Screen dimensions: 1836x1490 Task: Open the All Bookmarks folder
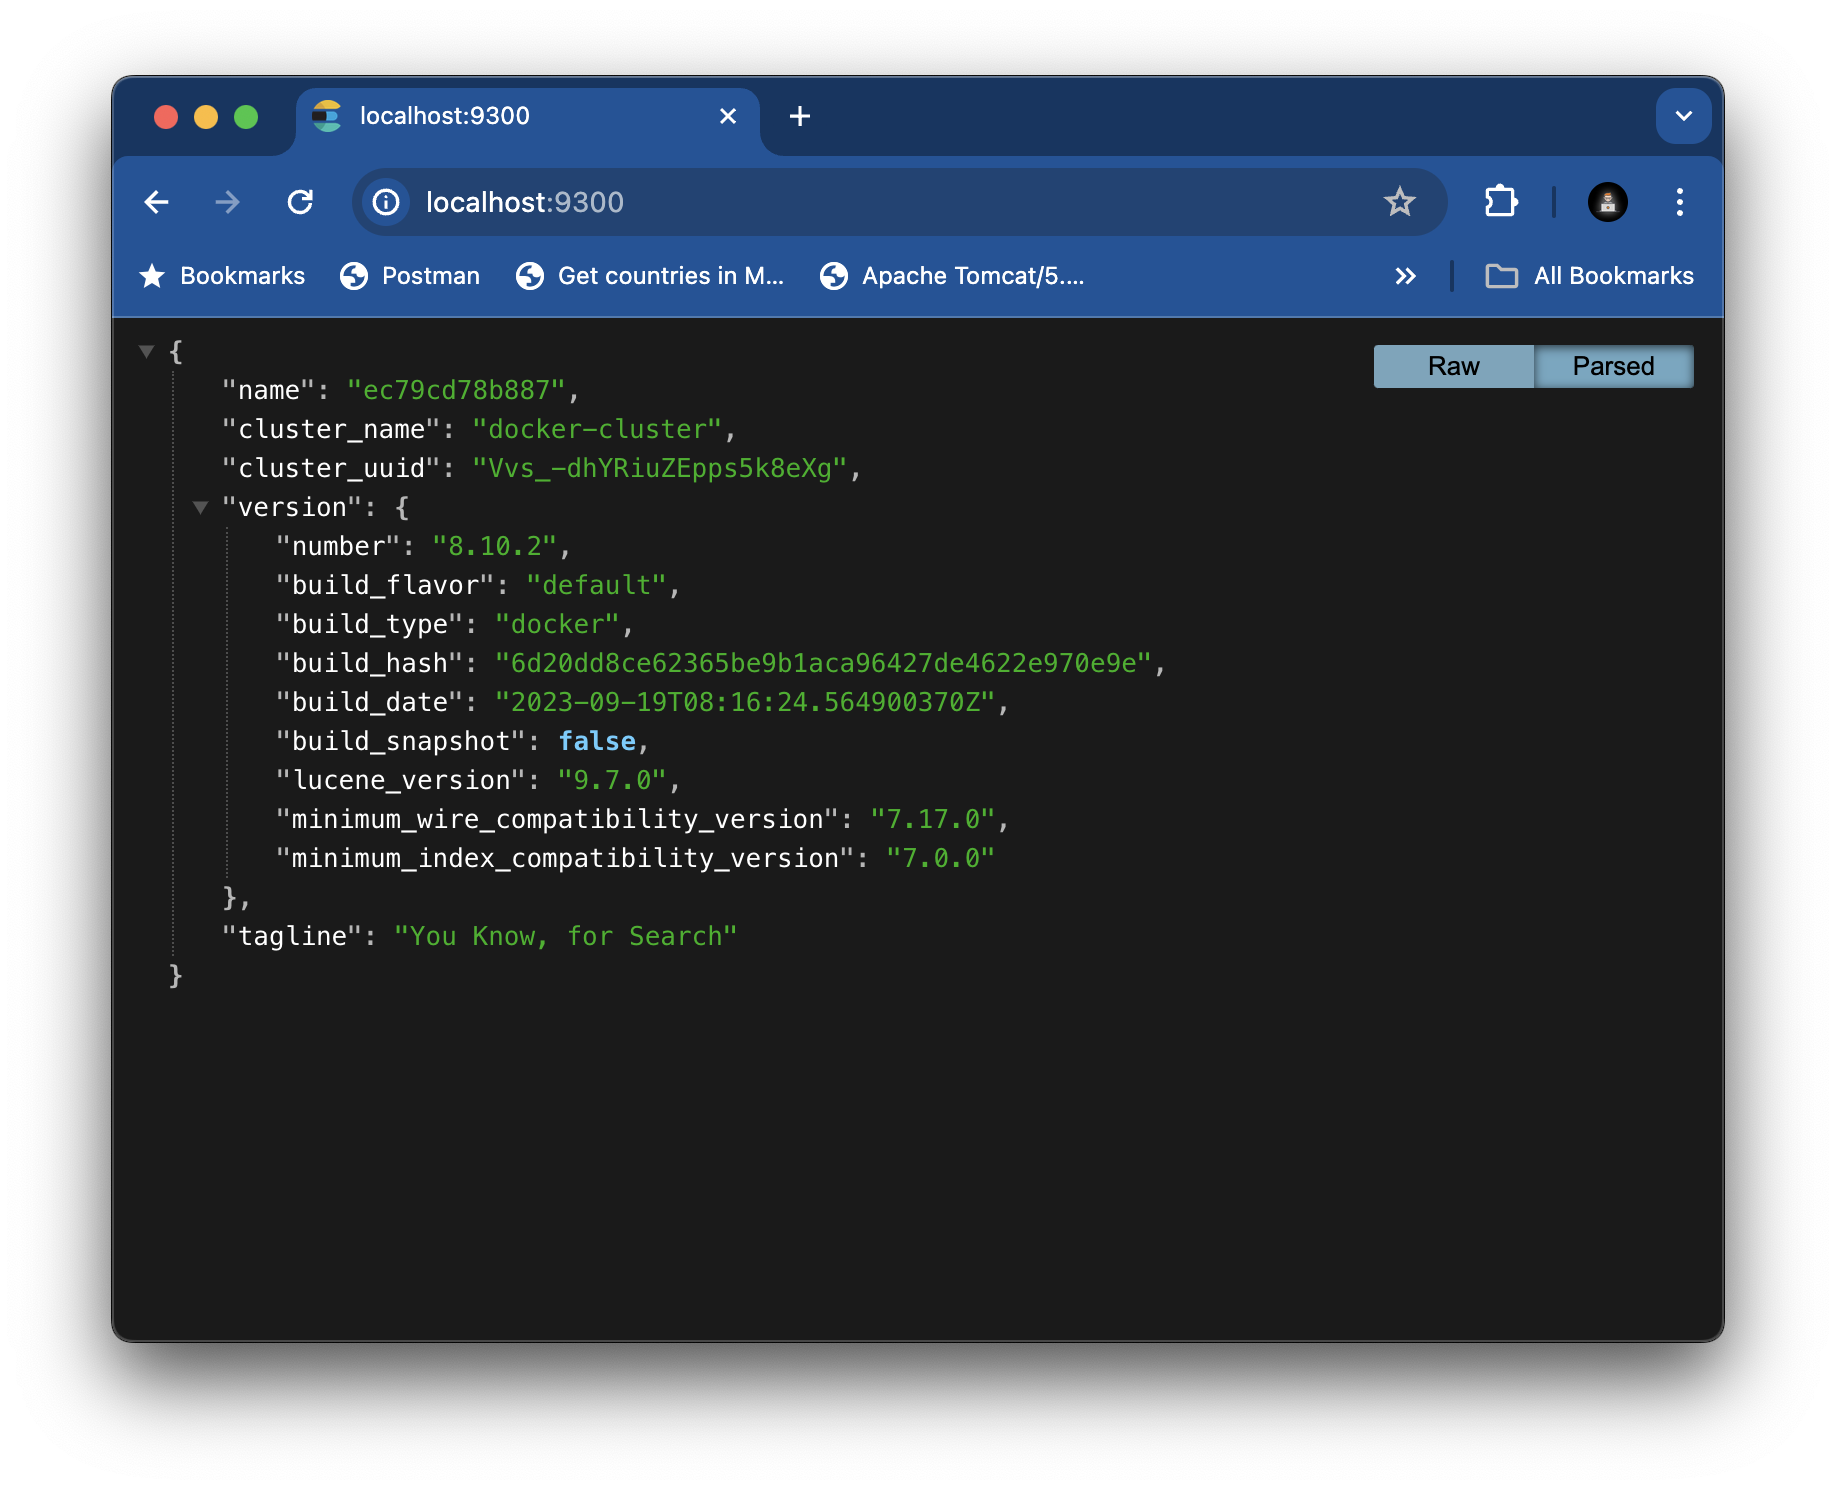point(1590,276)
